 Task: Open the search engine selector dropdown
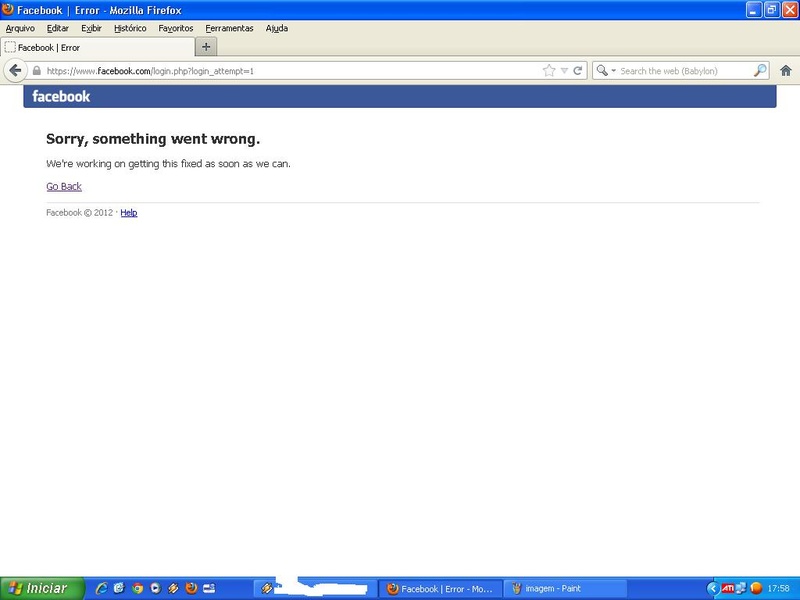pos(606,70)
